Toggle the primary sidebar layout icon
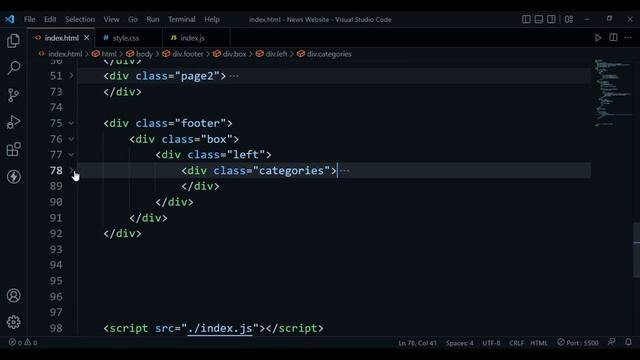 coord(526,19)
